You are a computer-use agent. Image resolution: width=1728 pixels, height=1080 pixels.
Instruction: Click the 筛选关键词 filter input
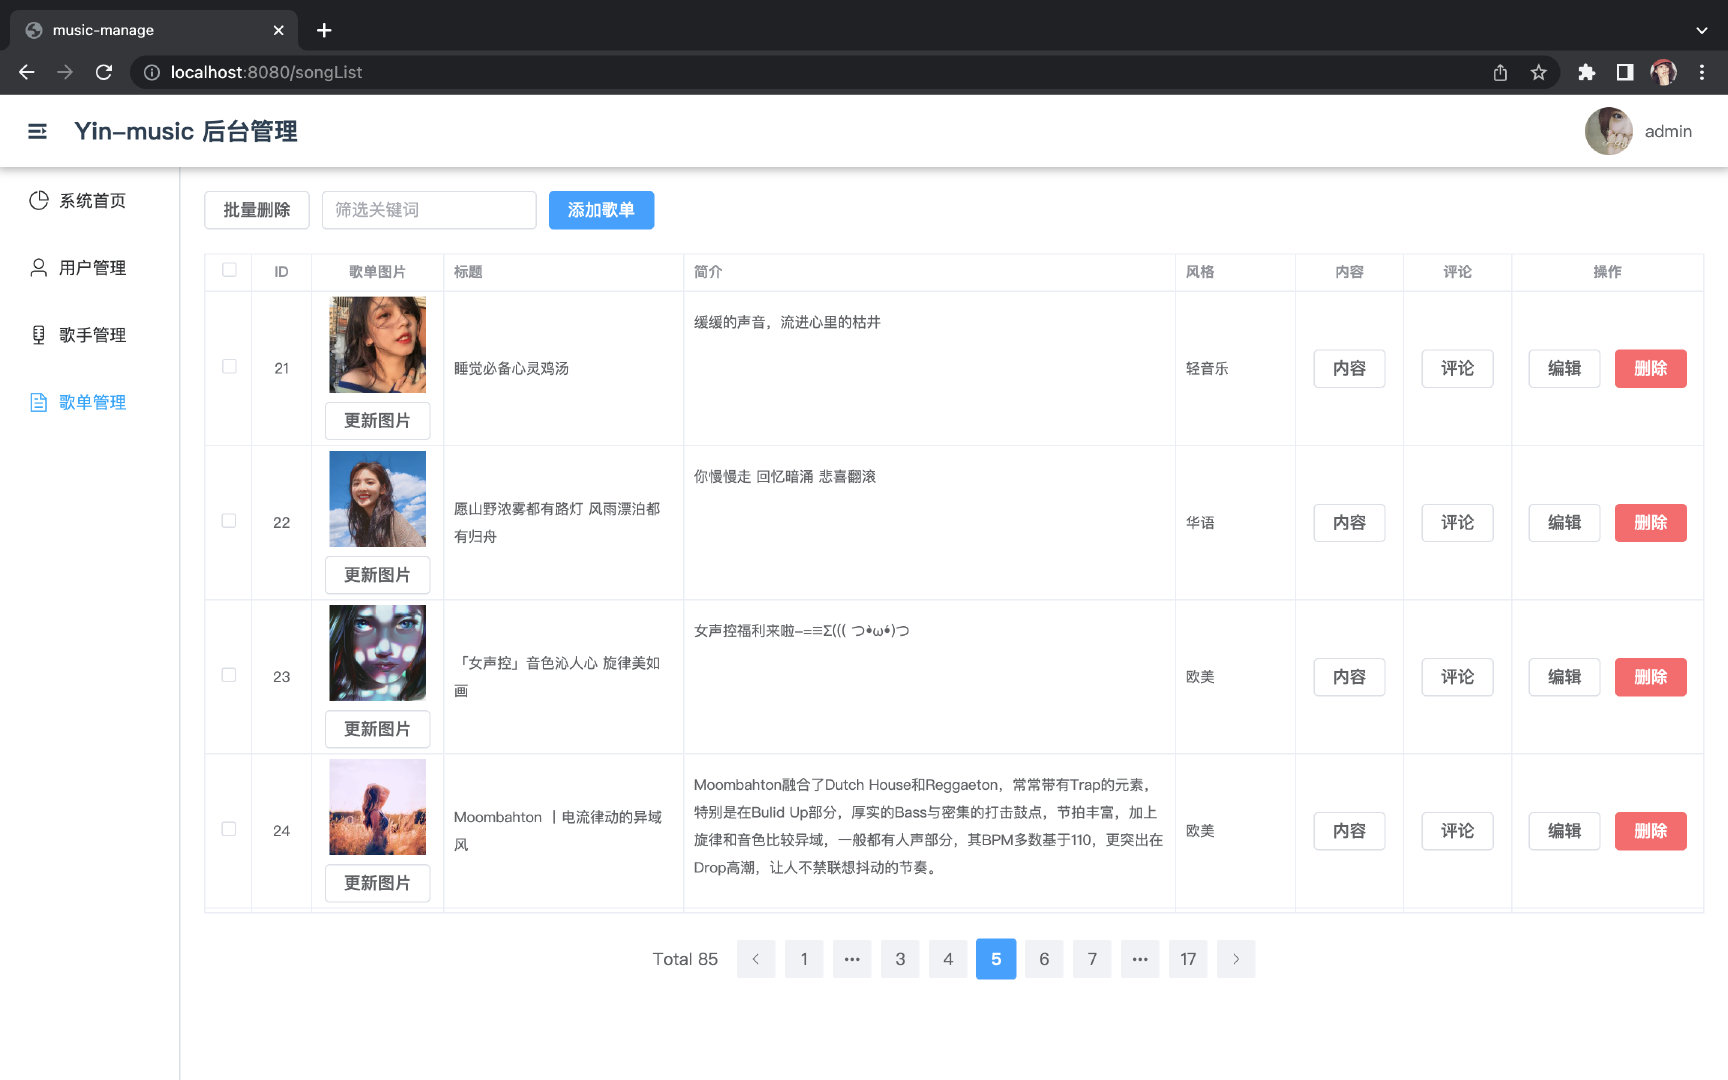click(429, 210)
